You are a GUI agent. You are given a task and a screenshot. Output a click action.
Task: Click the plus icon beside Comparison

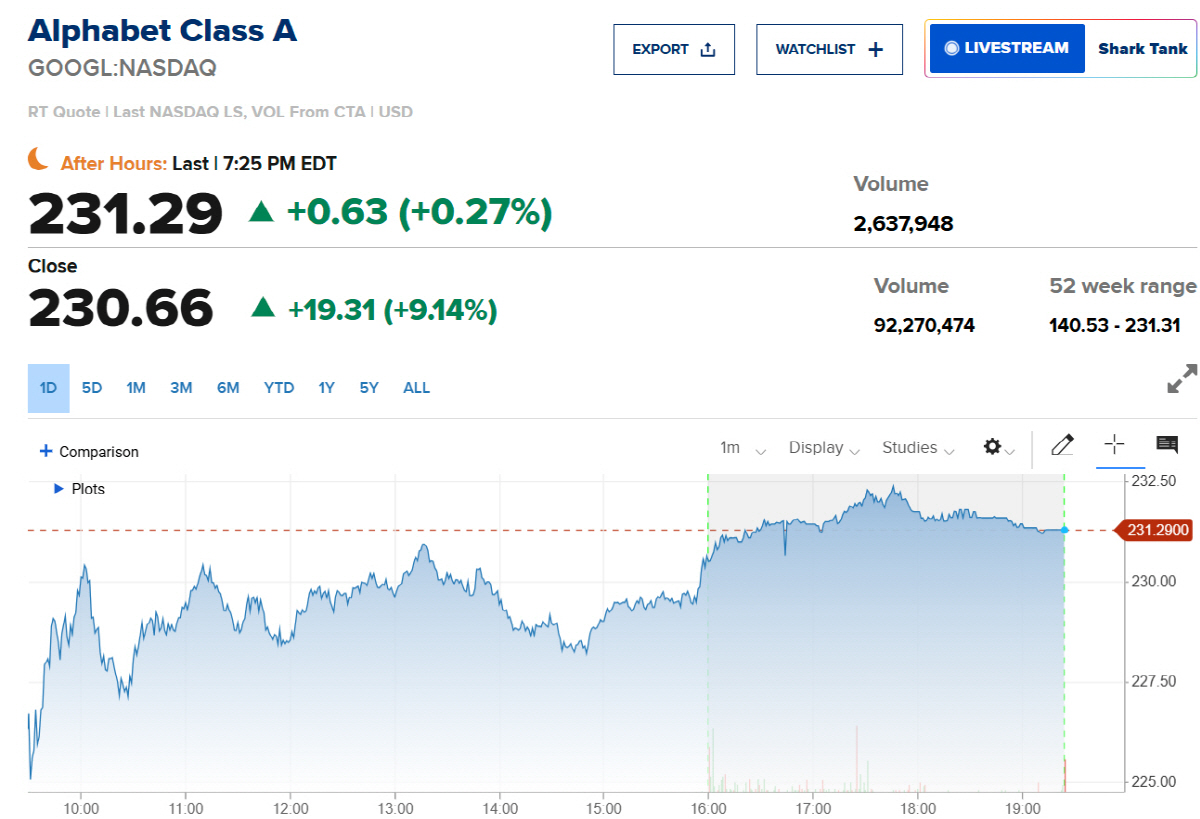45,451
